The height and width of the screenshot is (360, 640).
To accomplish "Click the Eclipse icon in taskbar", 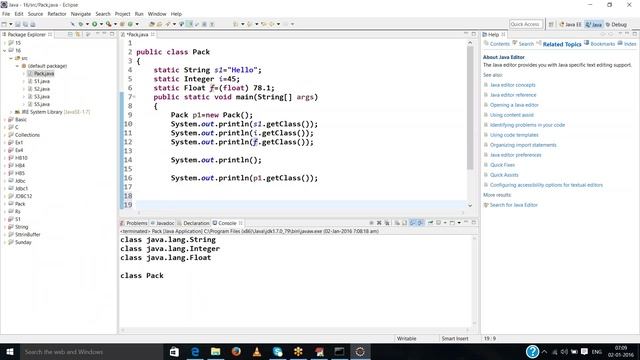I will coord(360,351).
